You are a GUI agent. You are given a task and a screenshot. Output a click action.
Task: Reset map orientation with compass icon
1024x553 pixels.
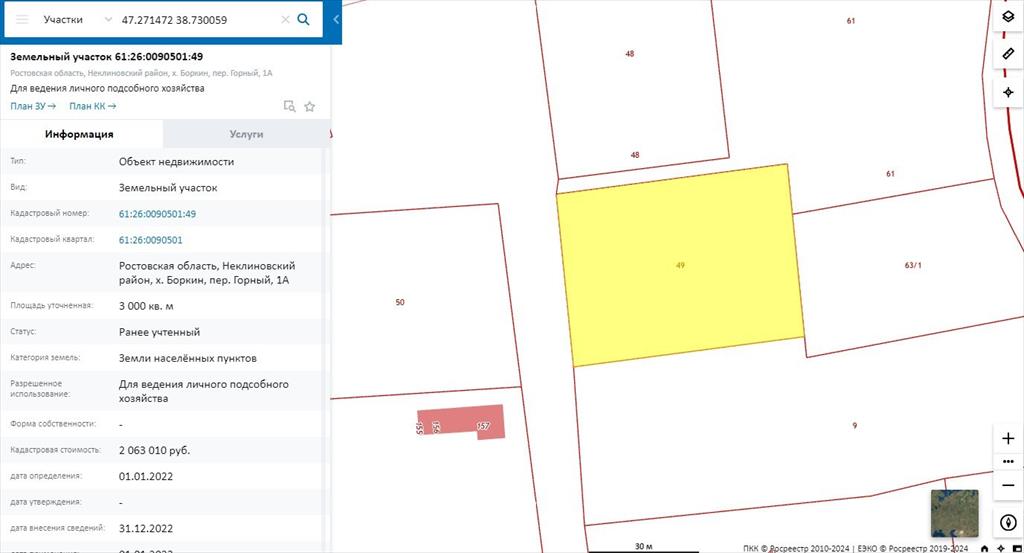(x=1008, y=522)
